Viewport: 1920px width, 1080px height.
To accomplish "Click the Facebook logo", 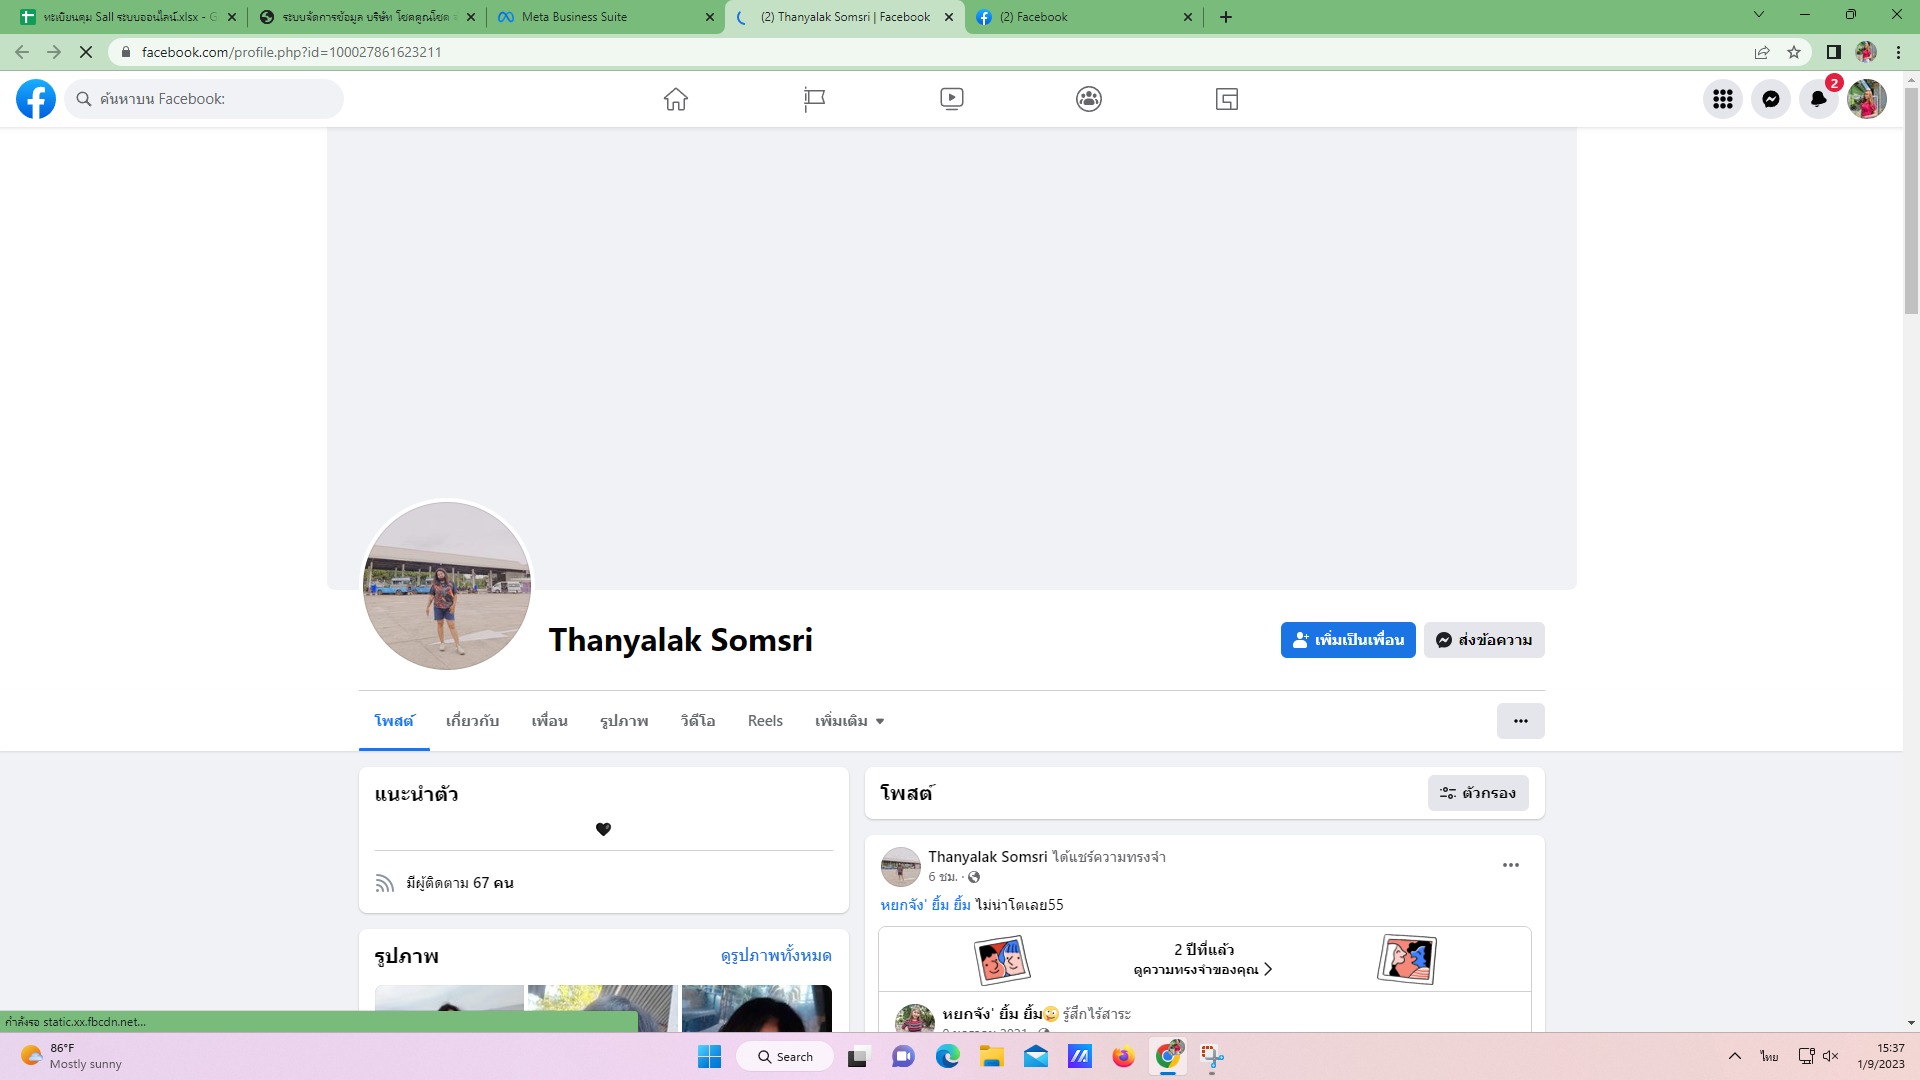I will coord(36,99).
